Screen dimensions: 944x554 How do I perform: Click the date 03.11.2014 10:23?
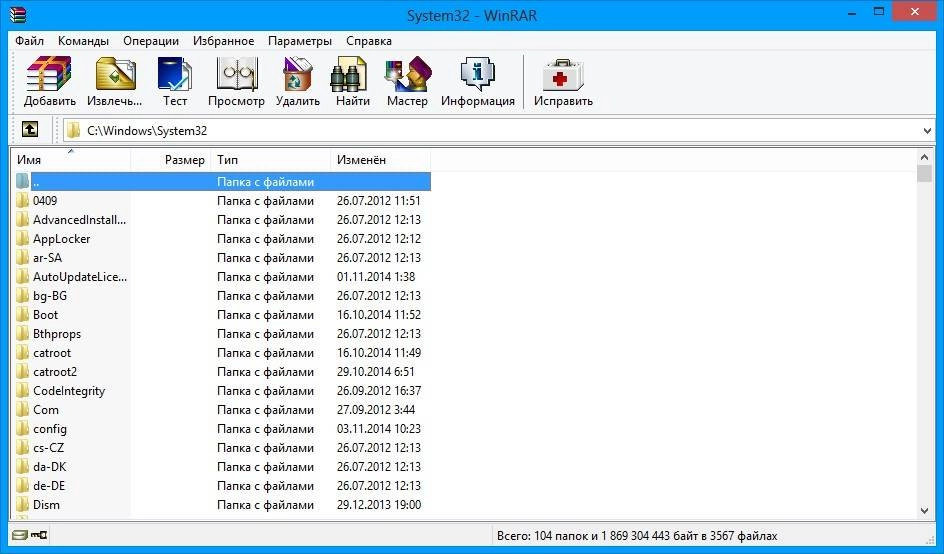click(x=379, y=429)
